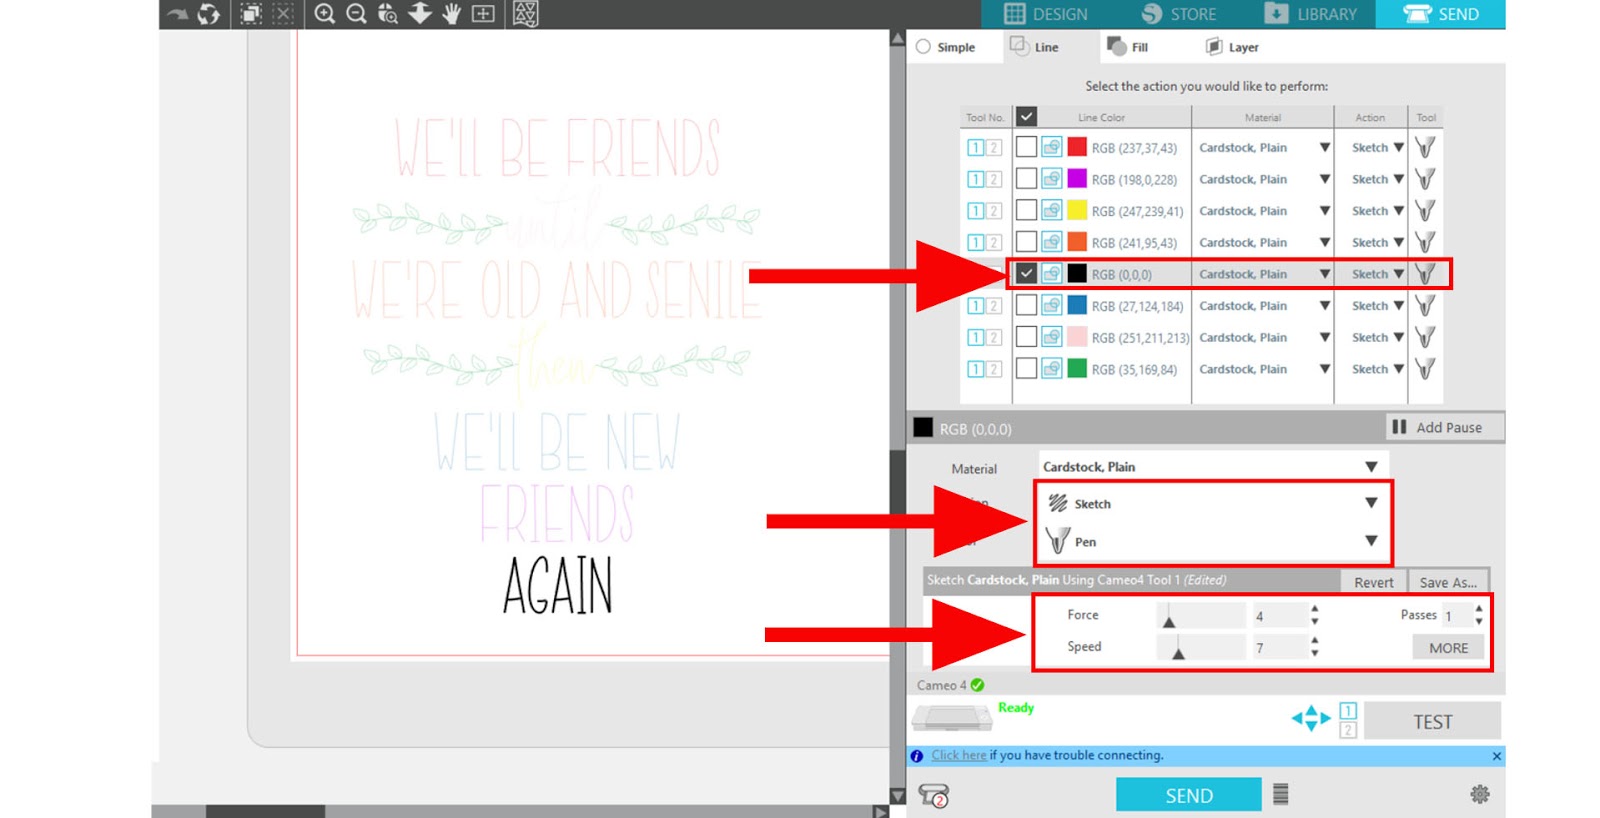
Task: Select the Pan hand tool
Action: coord(451,14)
